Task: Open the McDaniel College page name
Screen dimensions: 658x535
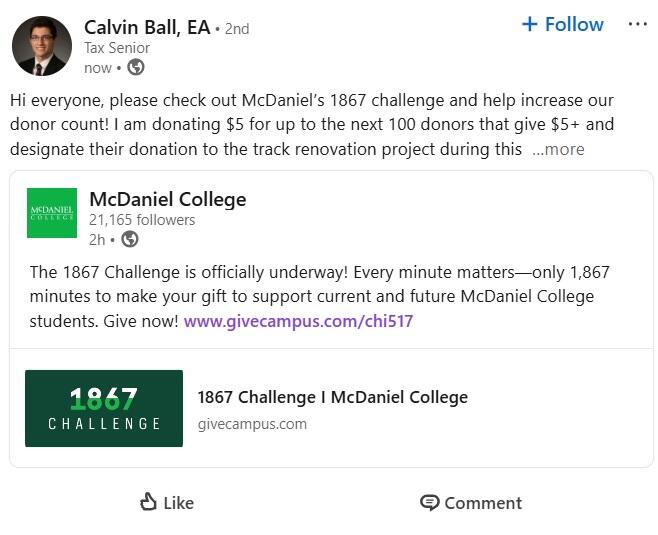Action: click(168, 199)
